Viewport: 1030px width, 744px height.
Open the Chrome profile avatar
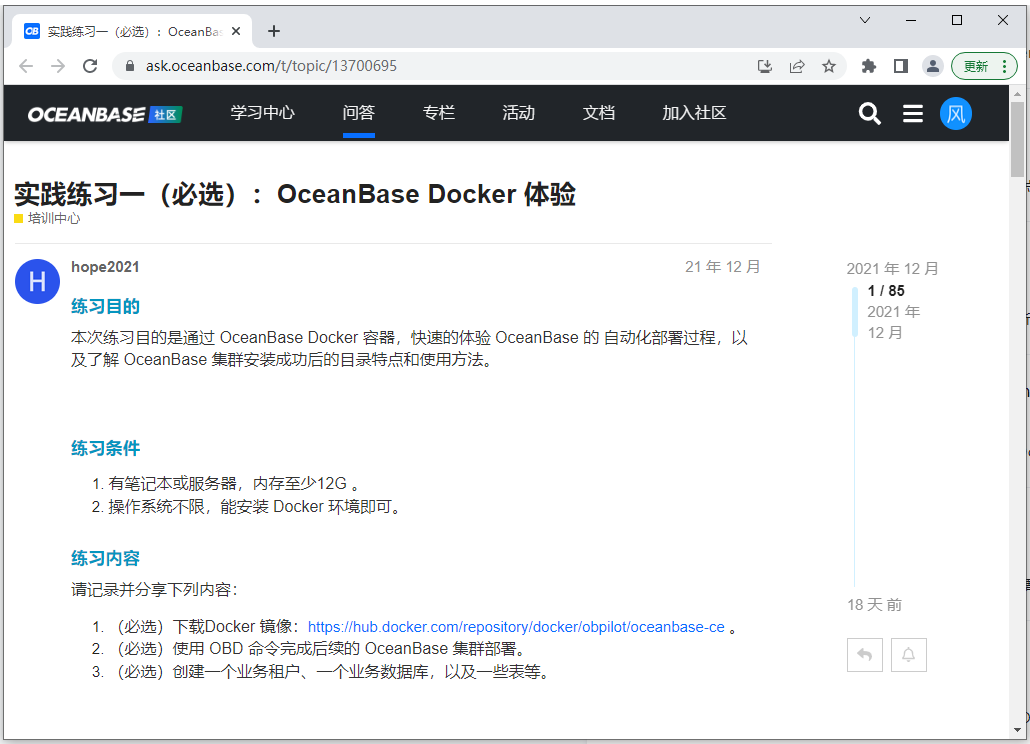(x=932, y=66)
